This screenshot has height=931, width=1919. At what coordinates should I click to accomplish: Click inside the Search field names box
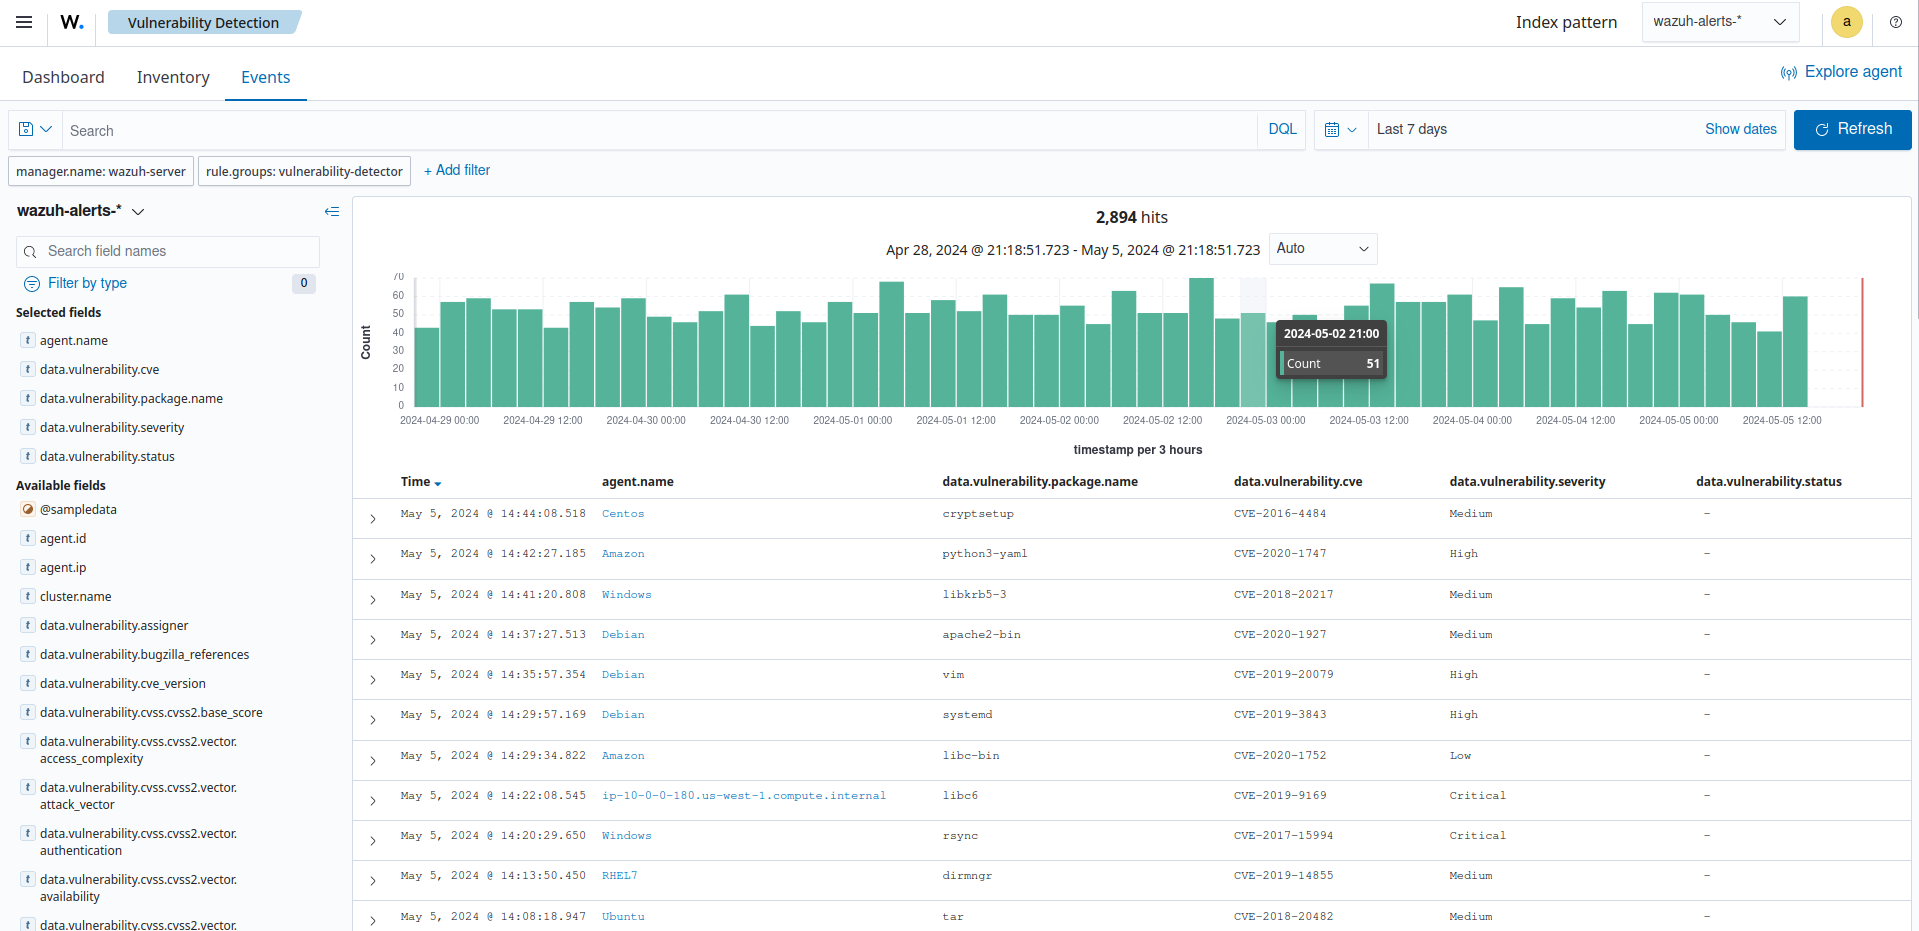(x=167, y=251)
